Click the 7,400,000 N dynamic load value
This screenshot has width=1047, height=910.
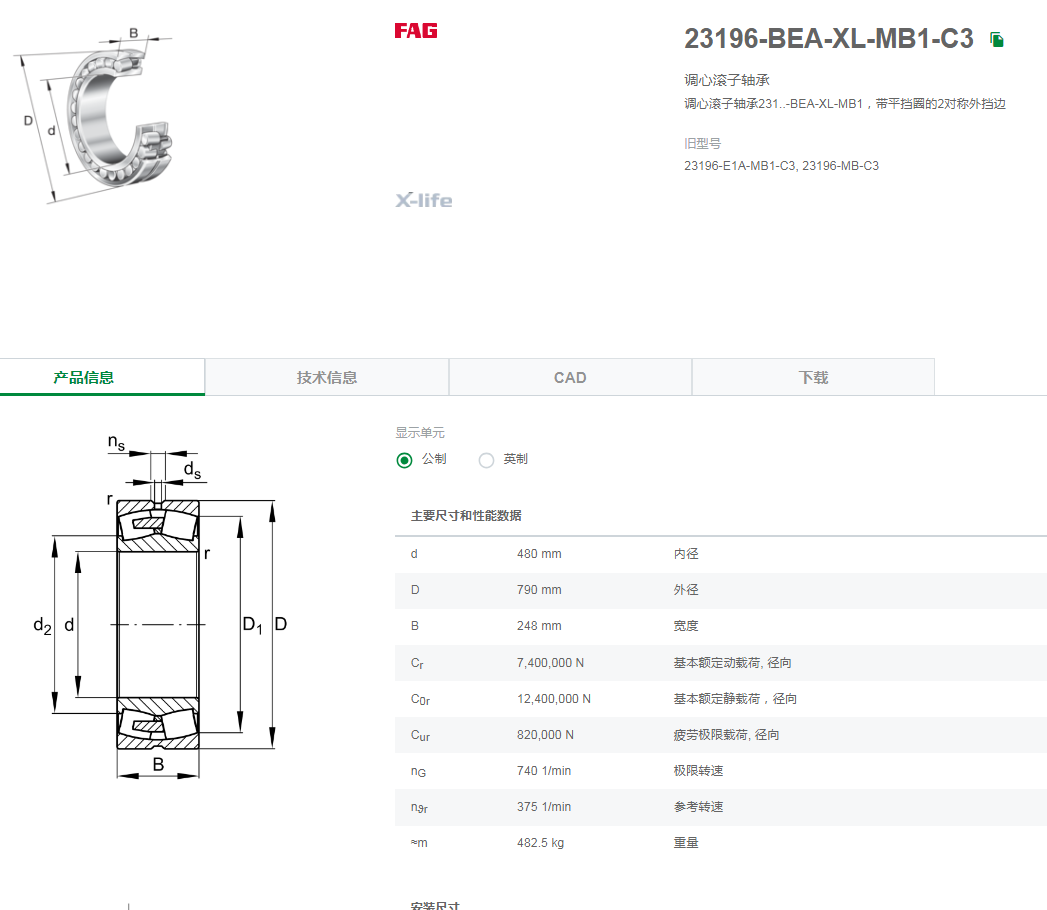[550, 662]
